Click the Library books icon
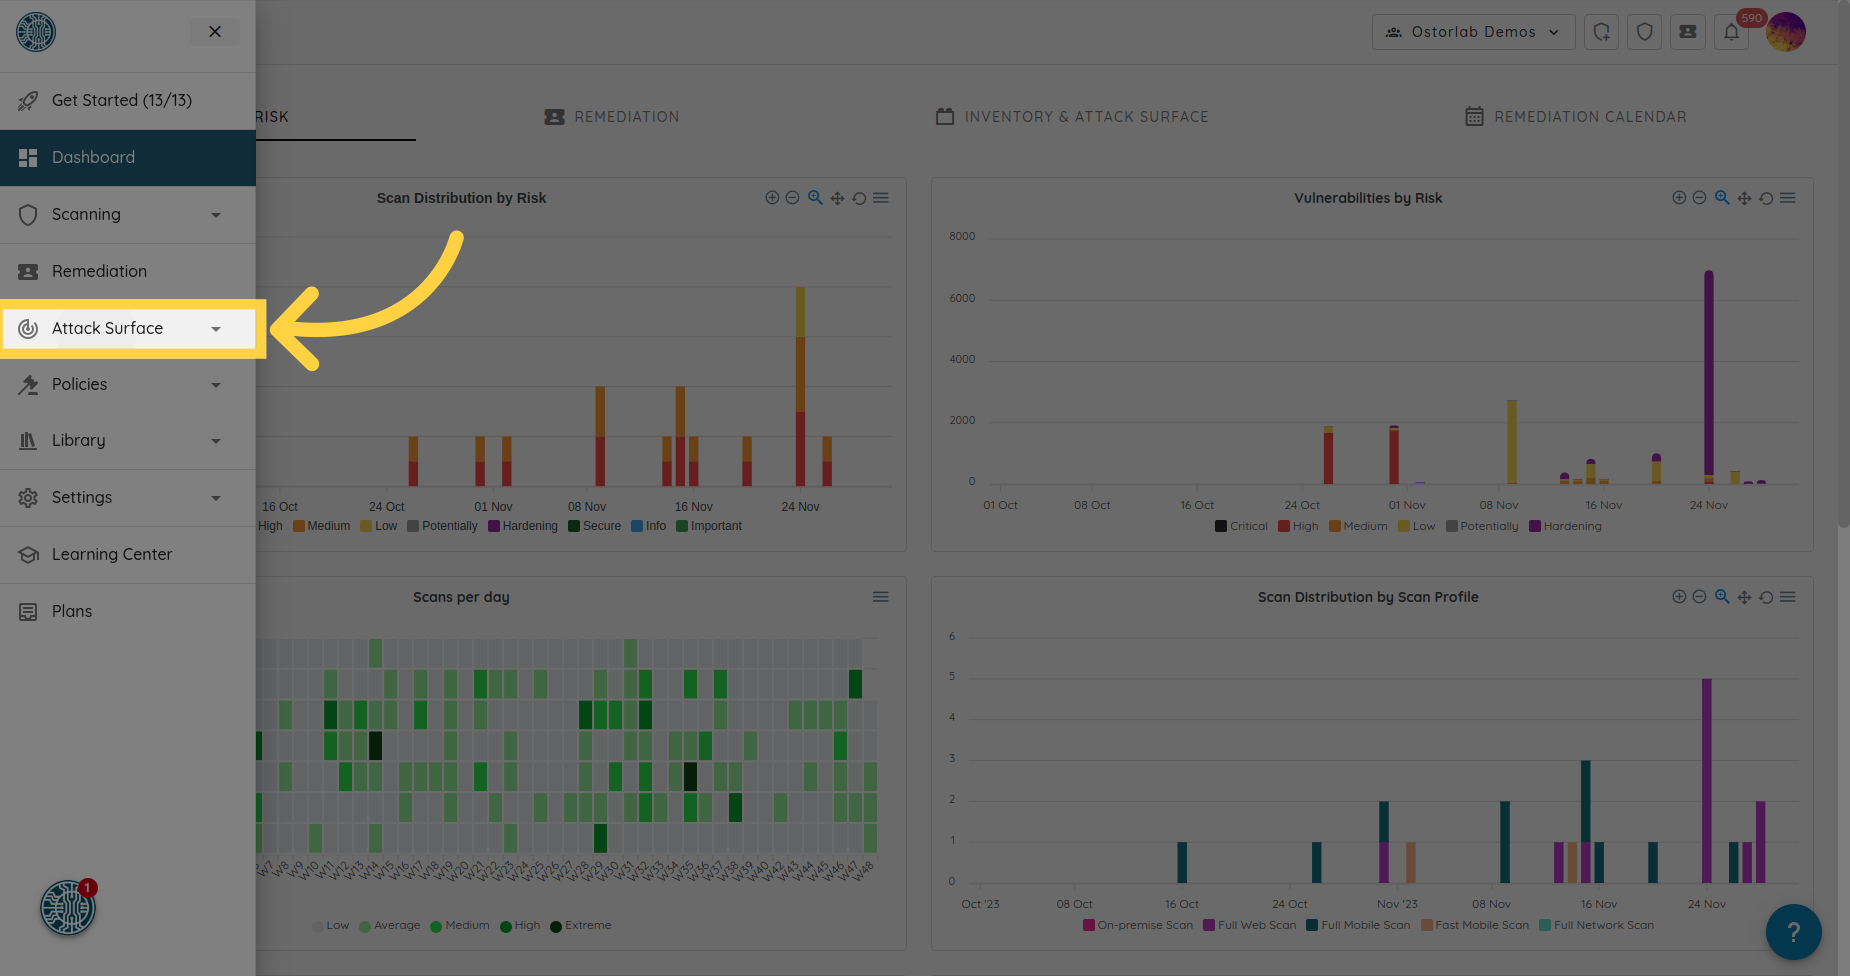The height and width of the screenshot is (976, 1850). point(28,441)
